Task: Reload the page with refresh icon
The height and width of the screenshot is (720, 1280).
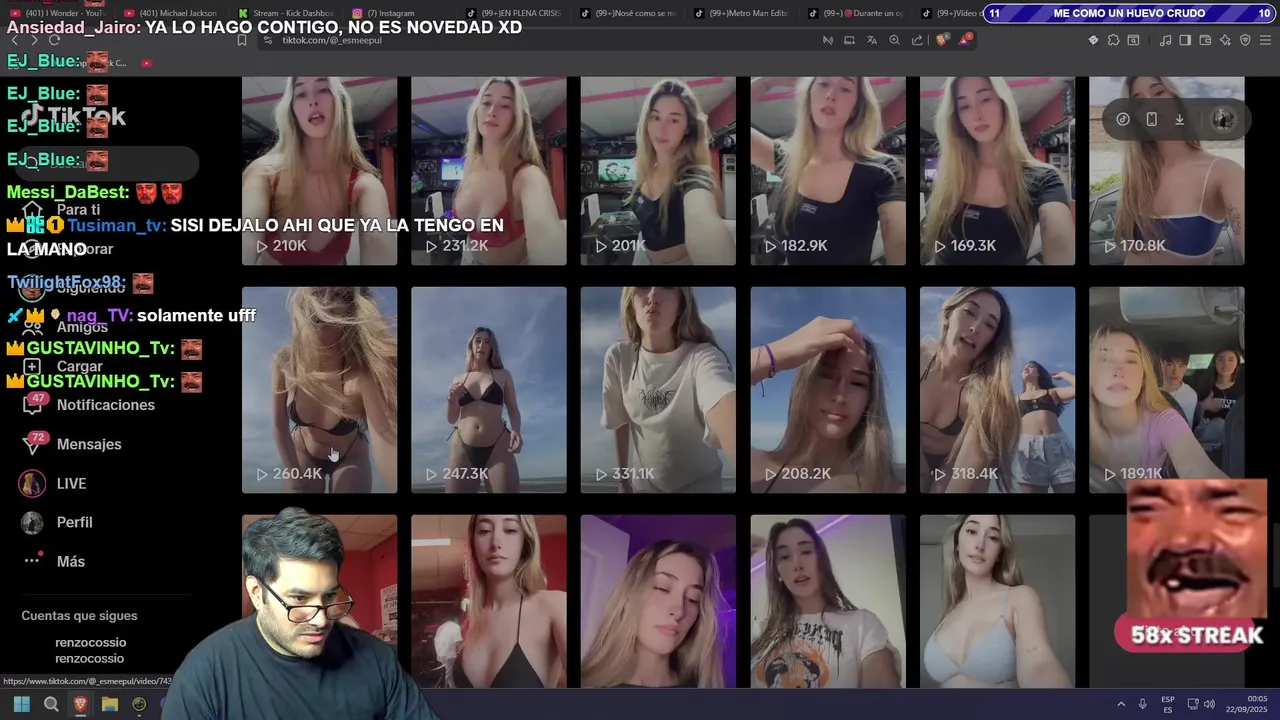Action: pyautogui.click(x=54, y=40)
